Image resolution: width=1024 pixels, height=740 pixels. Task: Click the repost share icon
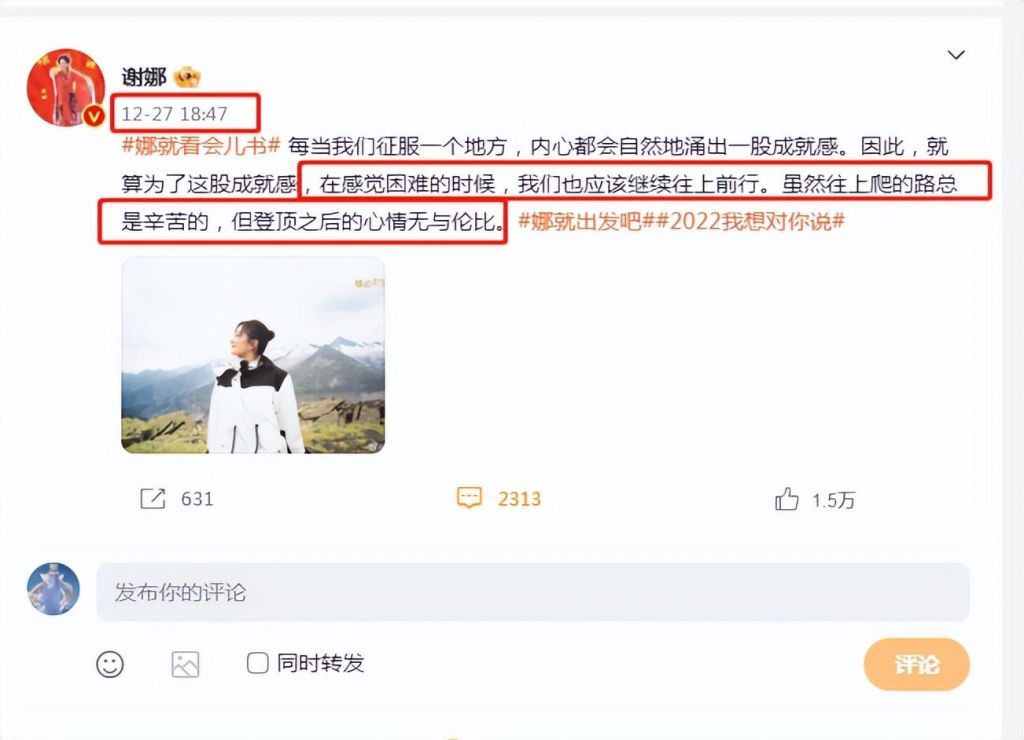[x=153, y=498]
